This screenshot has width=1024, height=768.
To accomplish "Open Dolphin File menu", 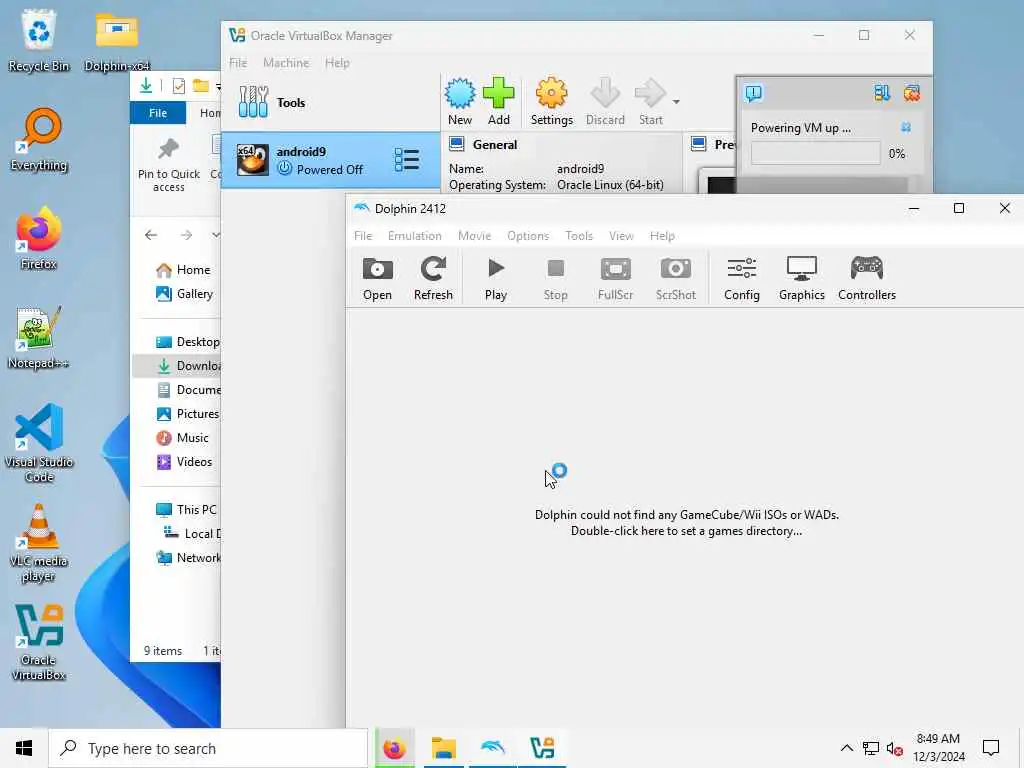I will [363, 236].
